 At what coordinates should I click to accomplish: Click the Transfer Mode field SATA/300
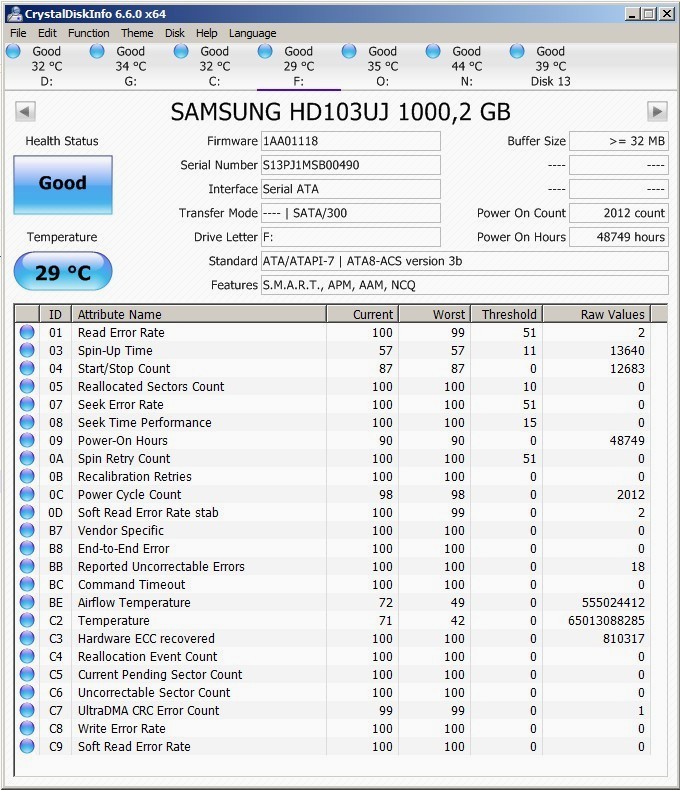click(x=351, y=213)
